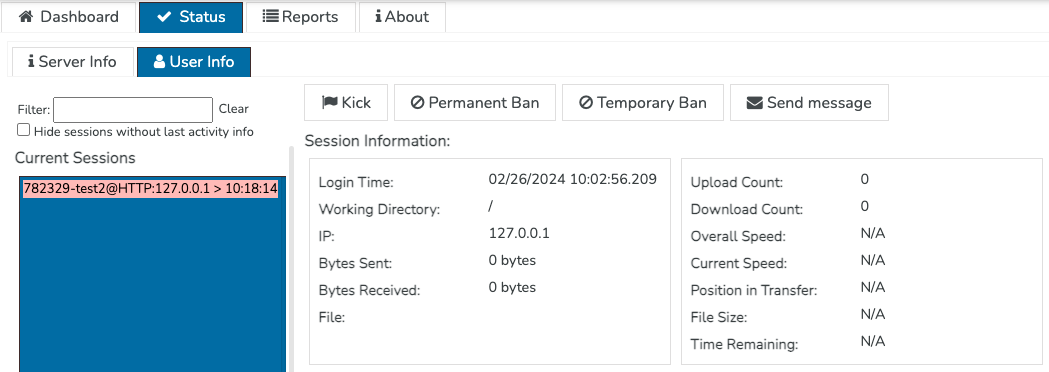1049x372 pixels.
Task: Click the ban icon on Temporary Ban
Action: coord(586,103)
